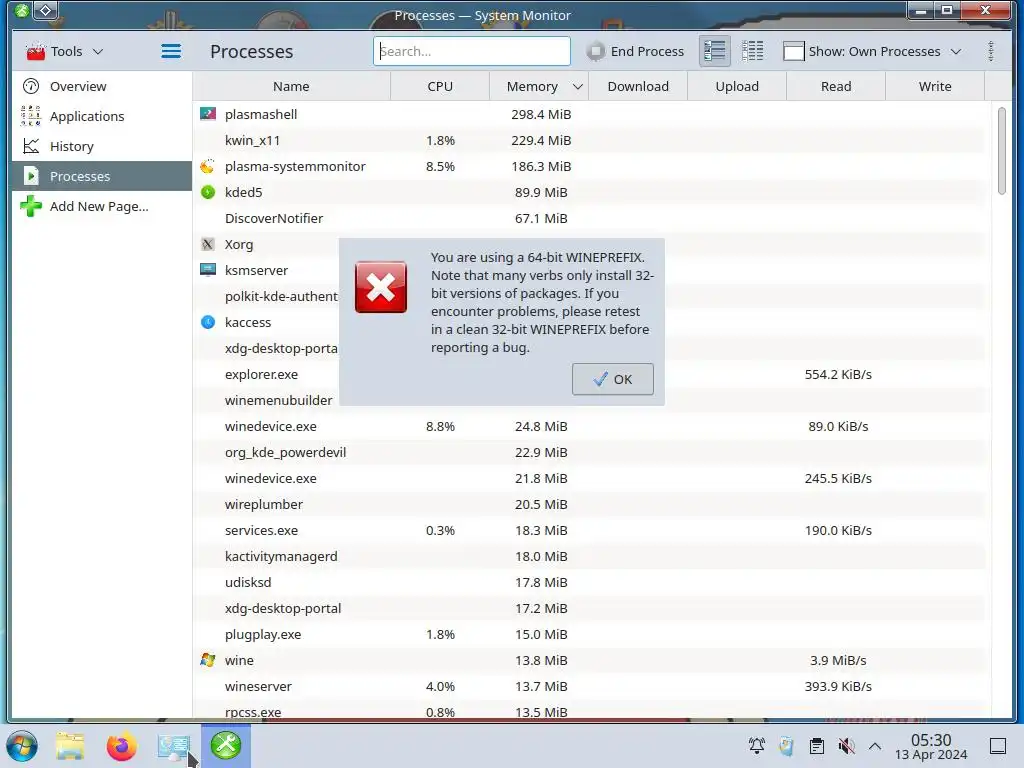
Task: Select the DiscoverNotifier row
Action: point(589,218)
